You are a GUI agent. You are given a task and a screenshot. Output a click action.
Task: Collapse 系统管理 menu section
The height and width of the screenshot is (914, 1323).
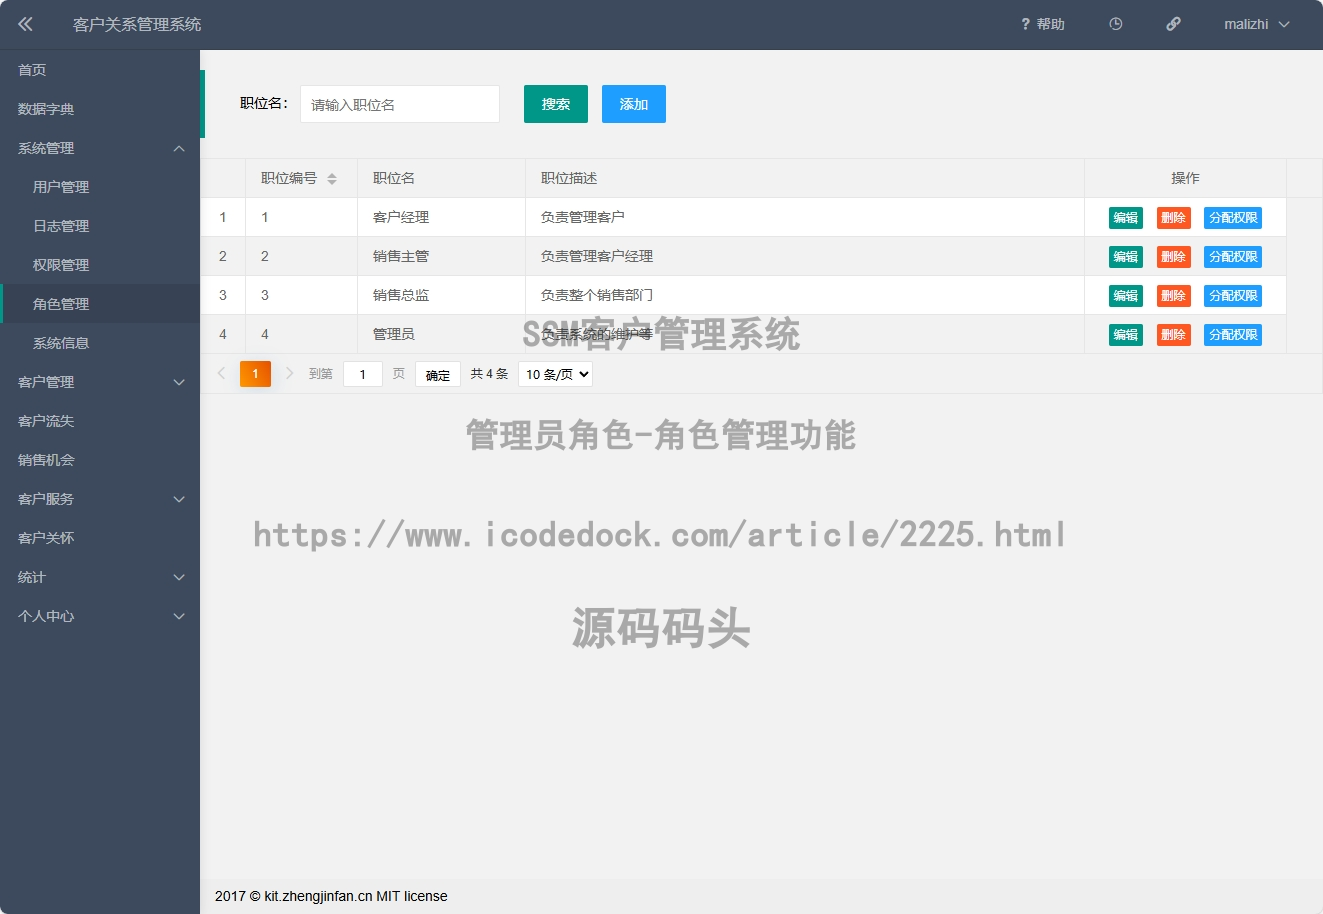coord(100,148)
